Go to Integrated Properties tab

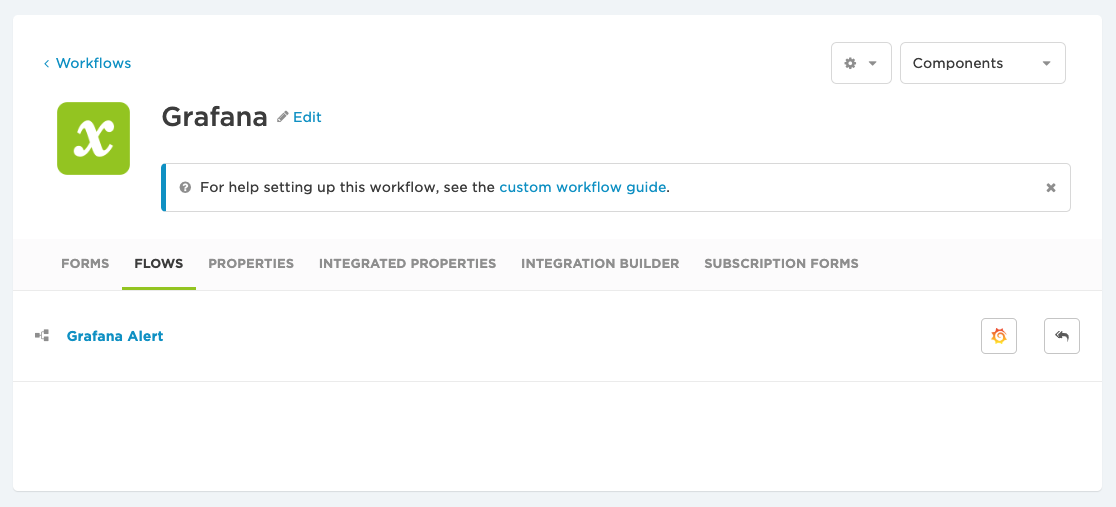point(407,263)
